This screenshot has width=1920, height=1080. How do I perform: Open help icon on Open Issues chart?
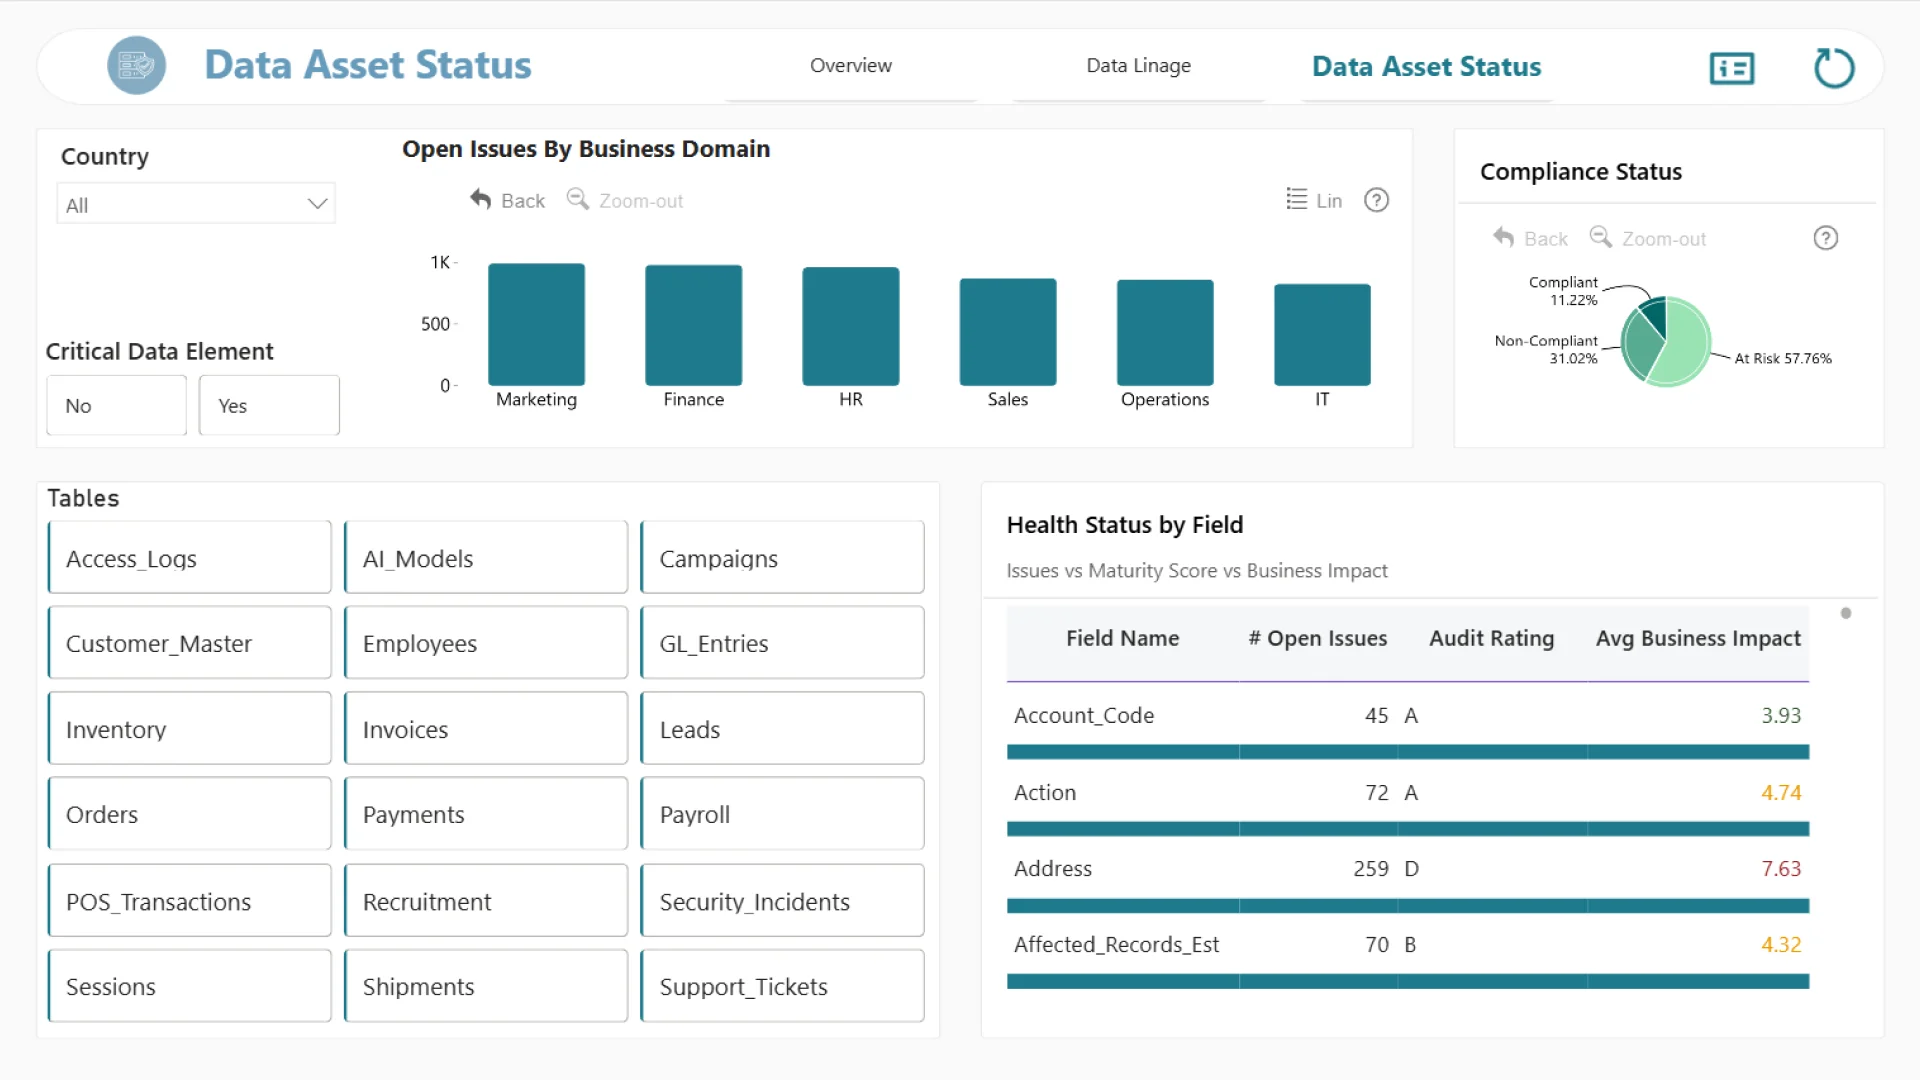coord(1376,200)
